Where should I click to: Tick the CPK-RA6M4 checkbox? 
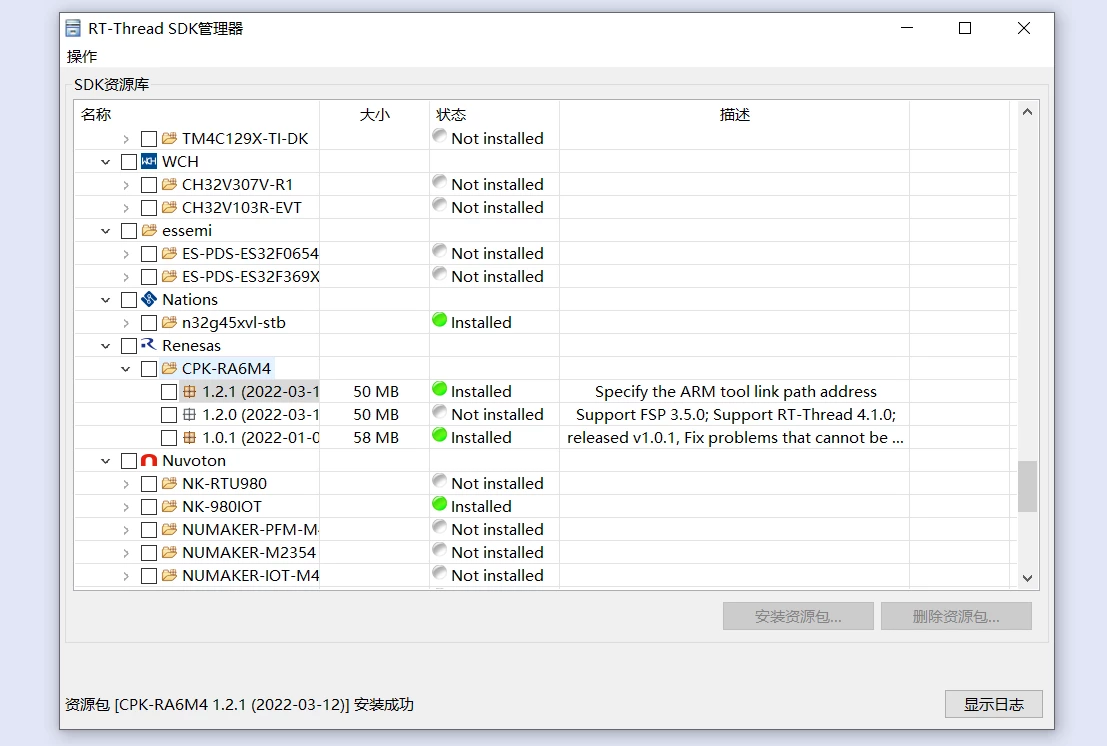click(149, 368)
